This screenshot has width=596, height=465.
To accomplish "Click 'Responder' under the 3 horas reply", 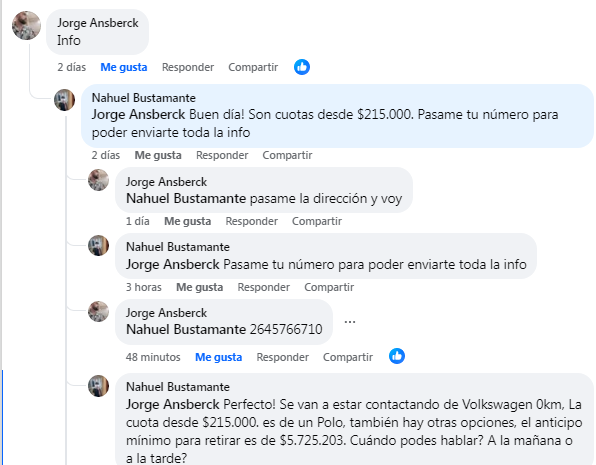I will tap(264, 287).
